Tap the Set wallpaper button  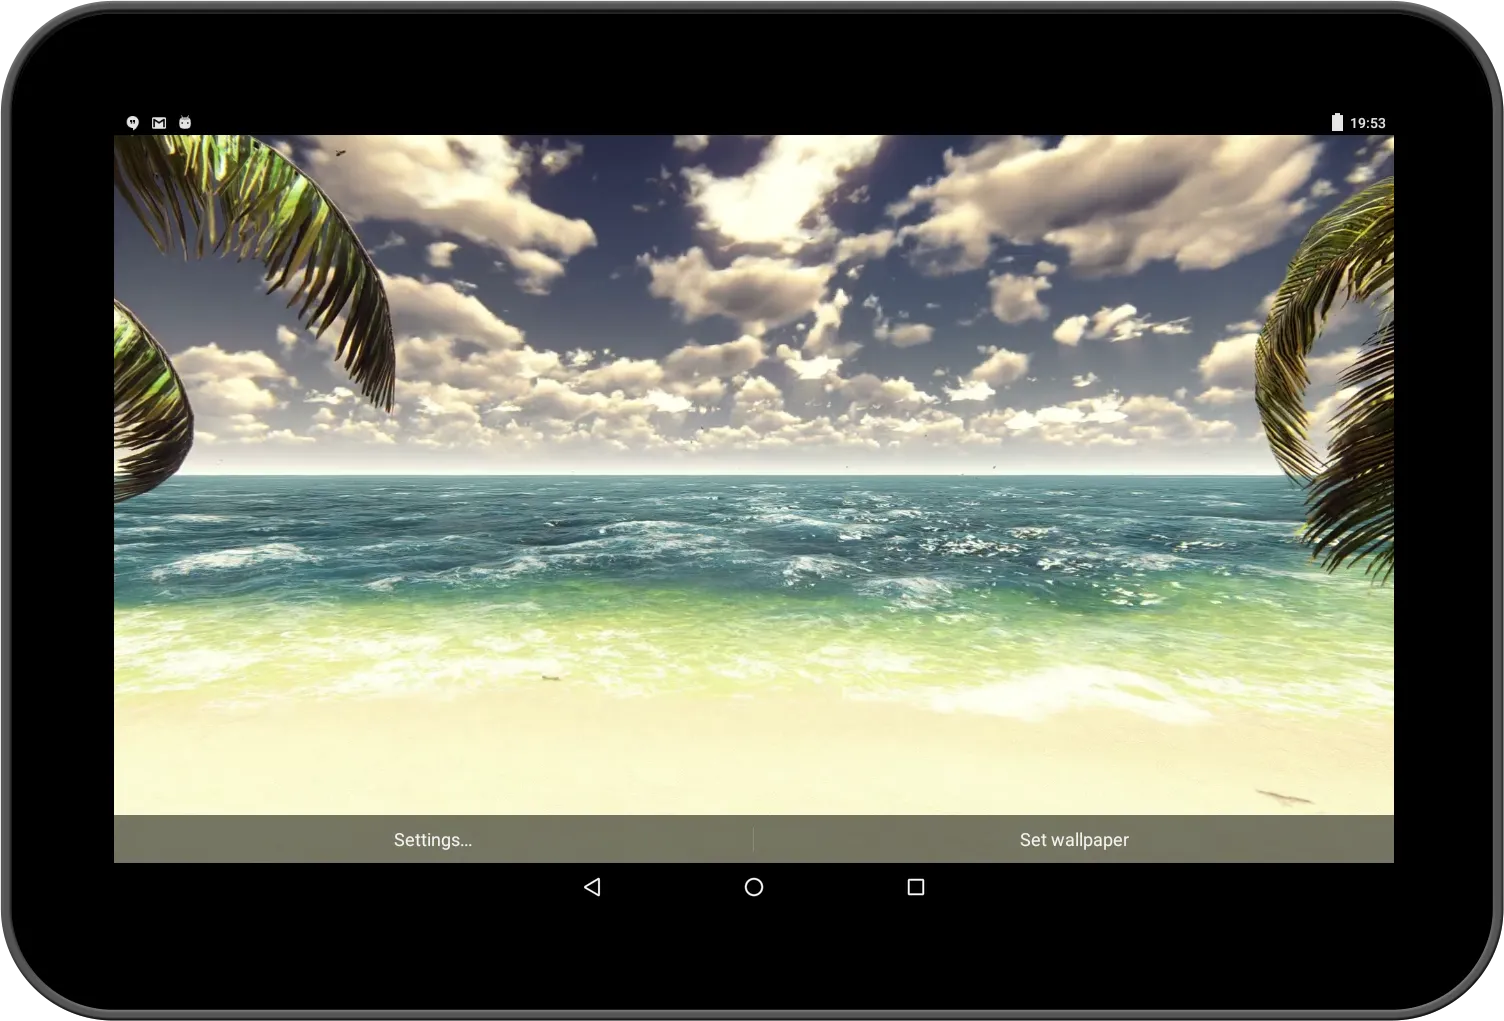1074,839
